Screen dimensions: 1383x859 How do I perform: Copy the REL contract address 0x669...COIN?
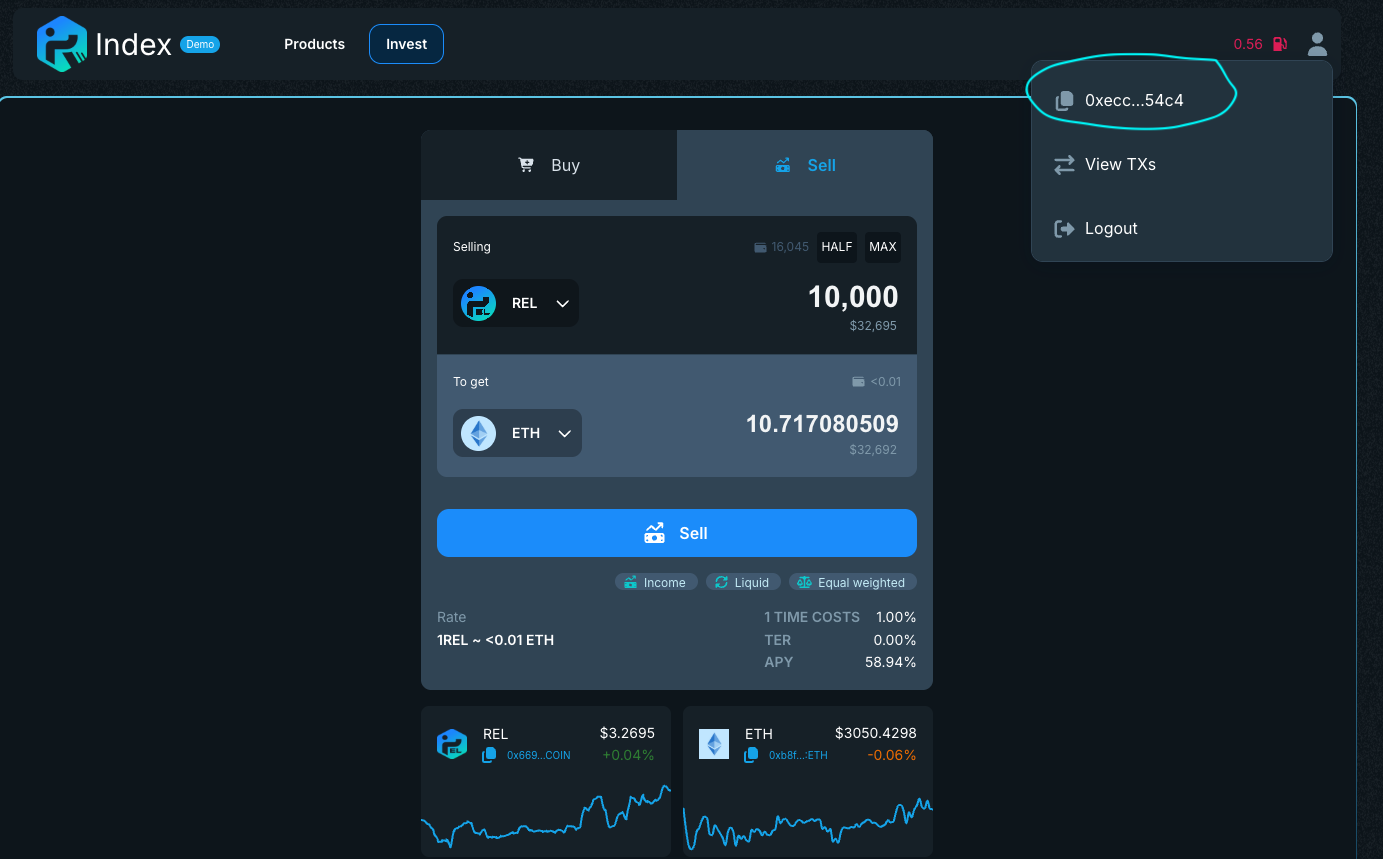click(x=489, y=755)
